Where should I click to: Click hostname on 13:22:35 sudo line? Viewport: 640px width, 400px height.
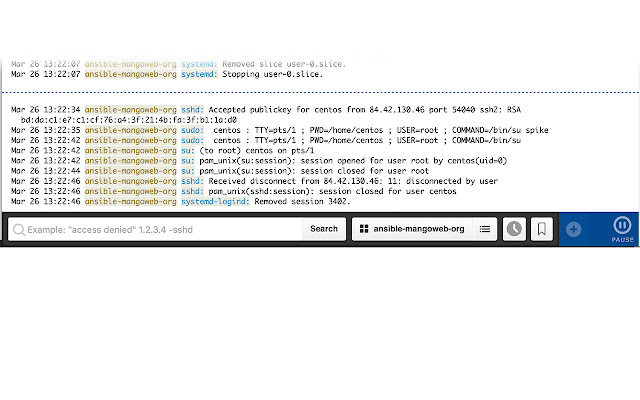coord(131,130)
